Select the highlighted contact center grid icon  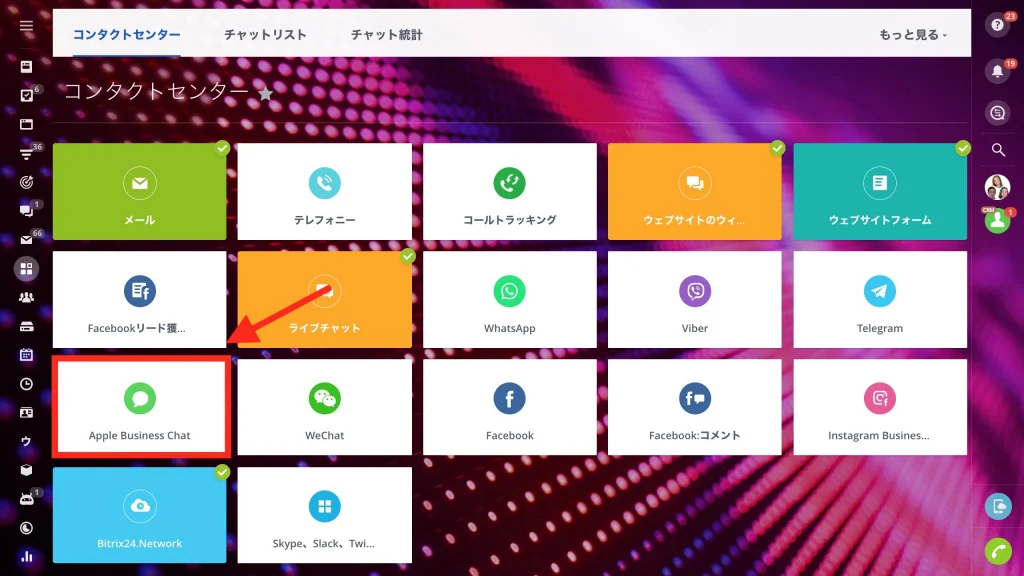point(26,268)
